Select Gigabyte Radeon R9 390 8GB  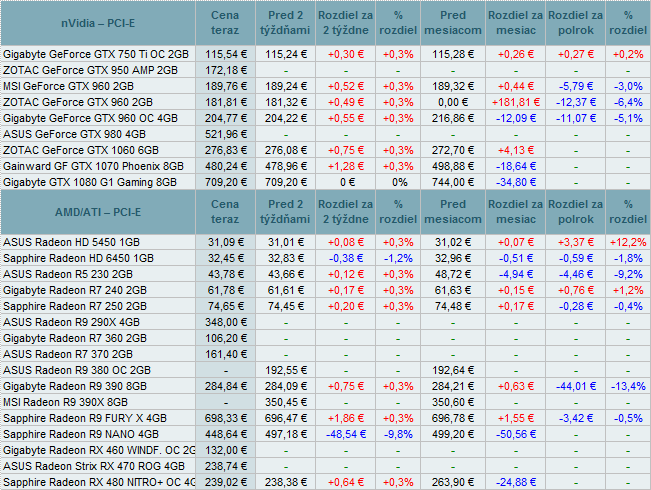75,386
